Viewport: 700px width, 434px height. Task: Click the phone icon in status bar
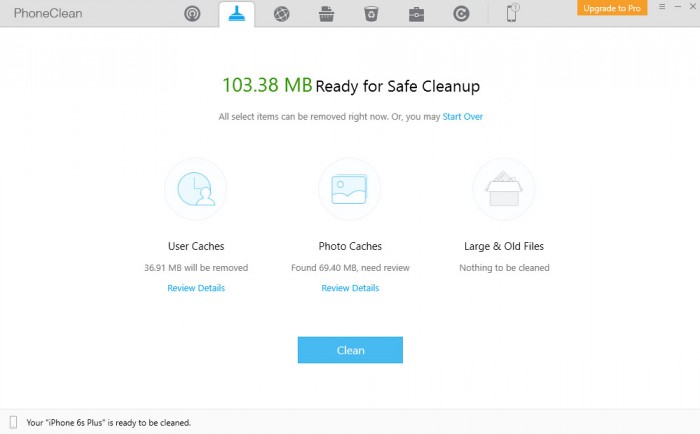[x=14, y=422]
